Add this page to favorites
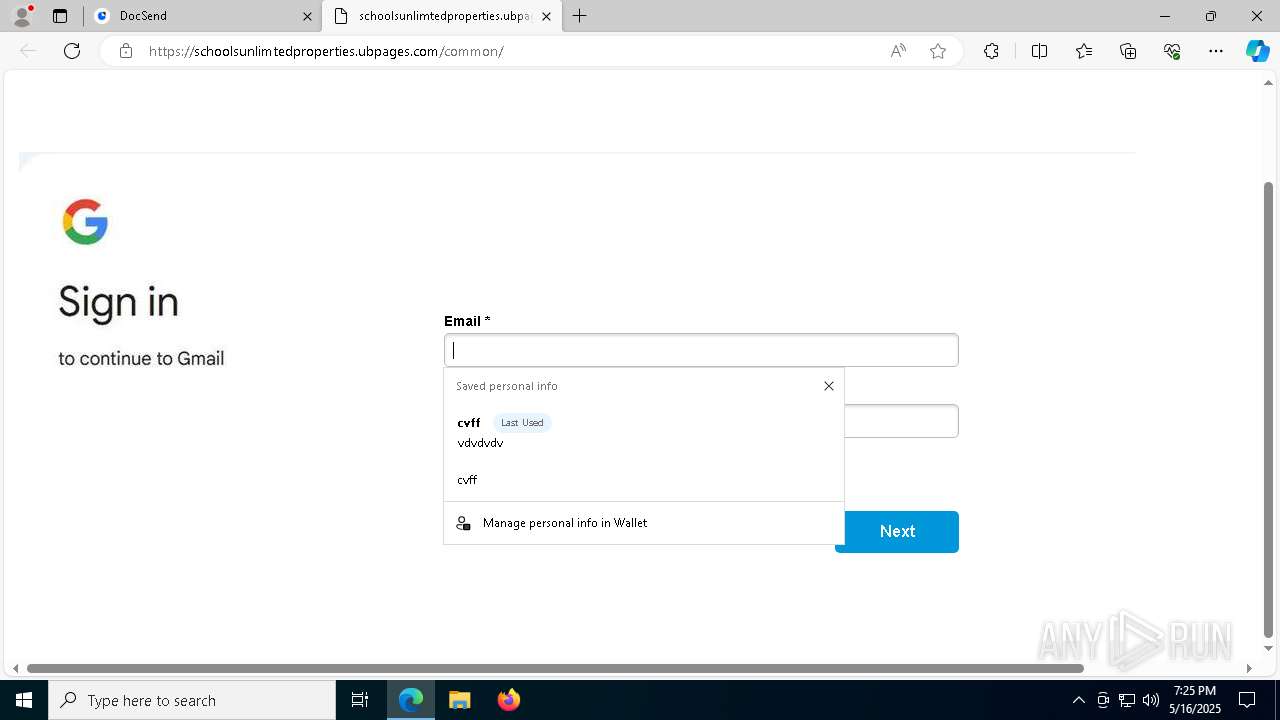 point(938,51)
